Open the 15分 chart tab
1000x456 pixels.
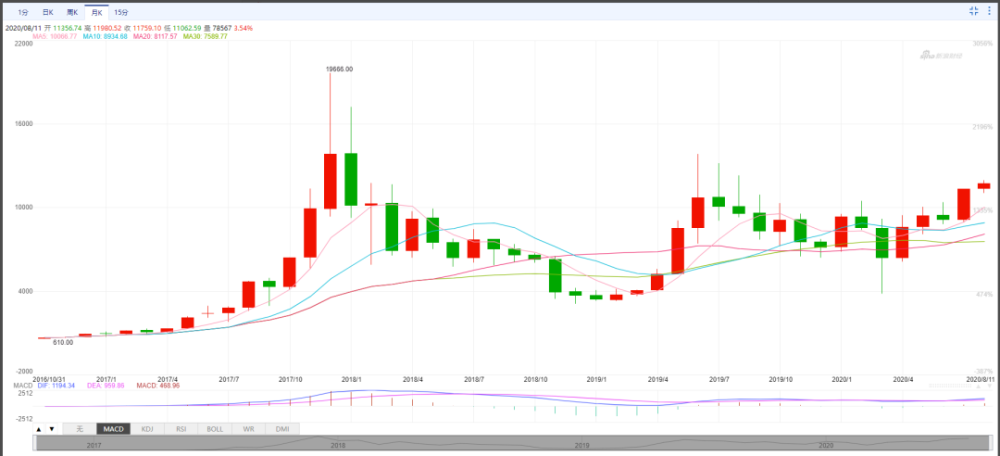pyautogui.click(x=121, y=11)
